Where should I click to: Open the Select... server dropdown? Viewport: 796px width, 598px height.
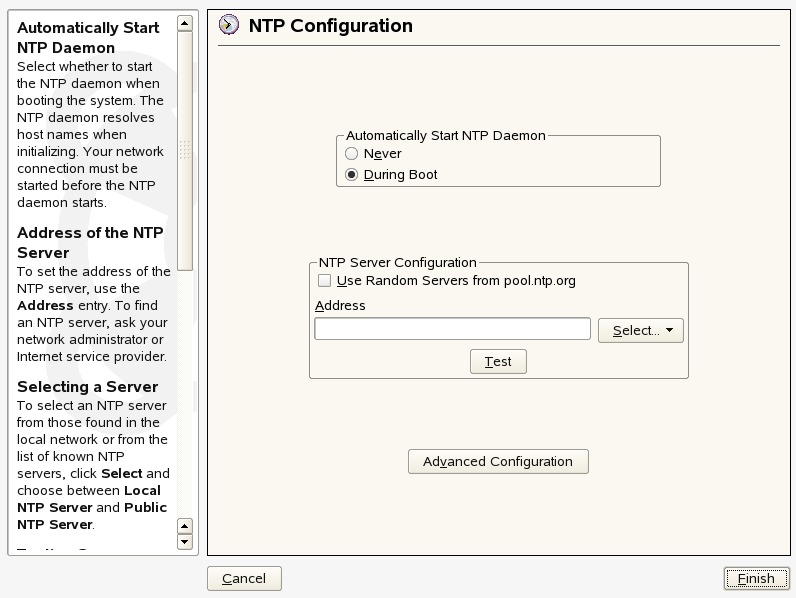[640, 330]
